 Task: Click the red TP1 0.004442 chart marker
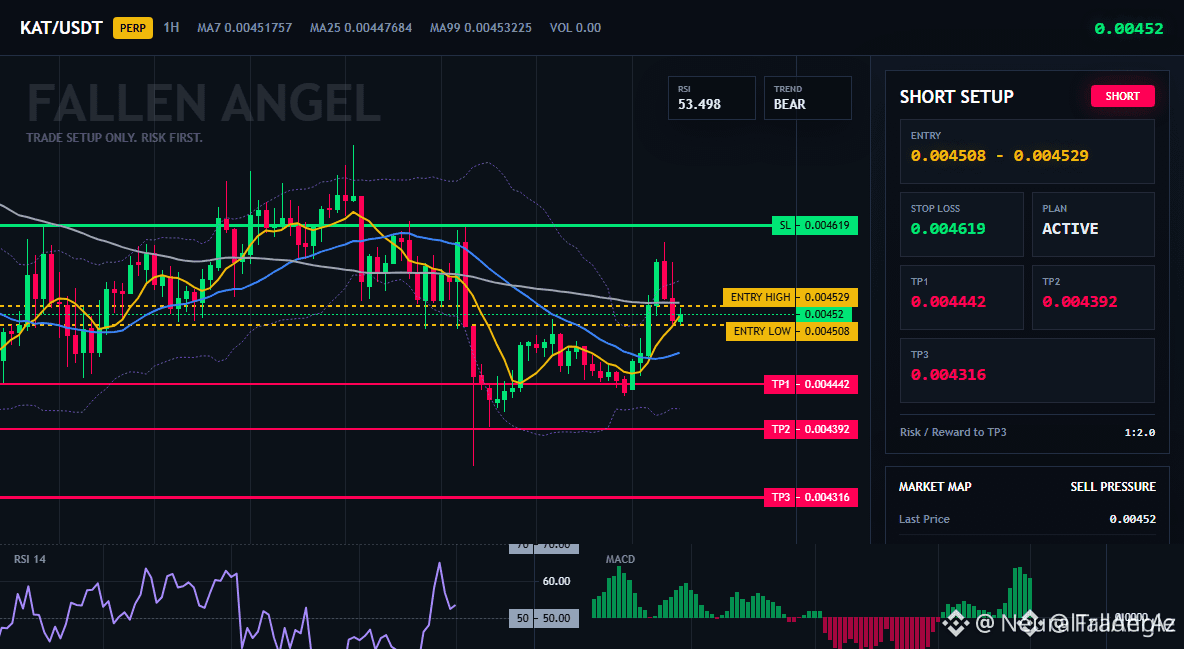click(x=810, y=384)
